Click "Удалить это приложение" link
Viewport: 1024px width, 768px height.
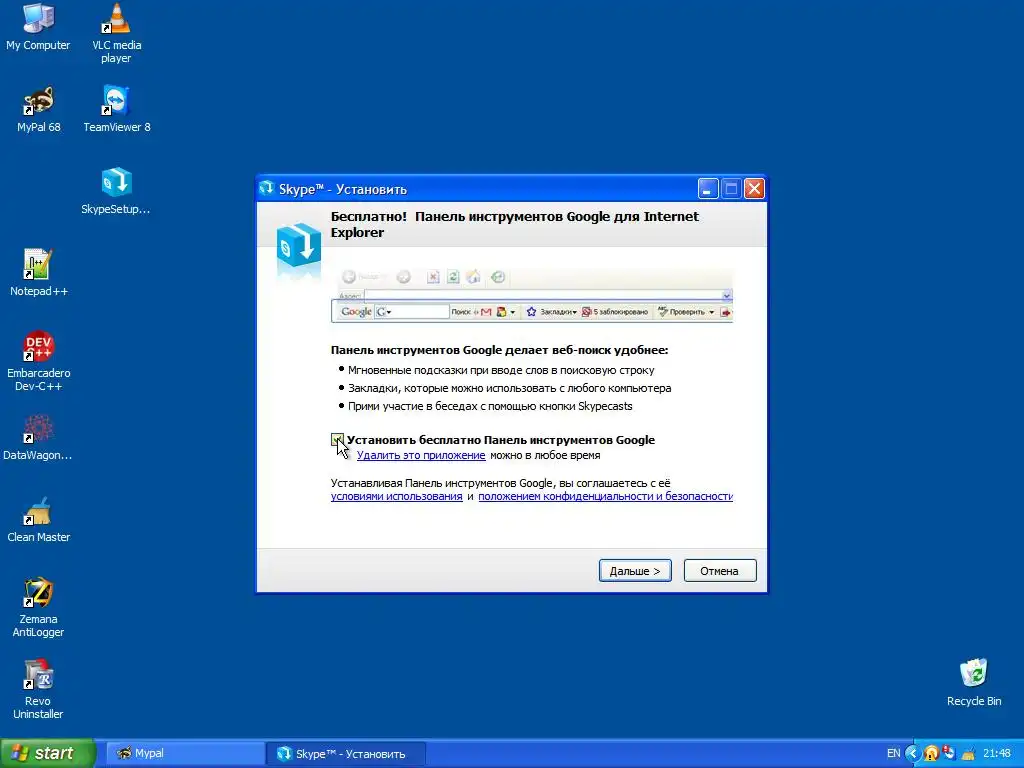(x=421, y=455)
